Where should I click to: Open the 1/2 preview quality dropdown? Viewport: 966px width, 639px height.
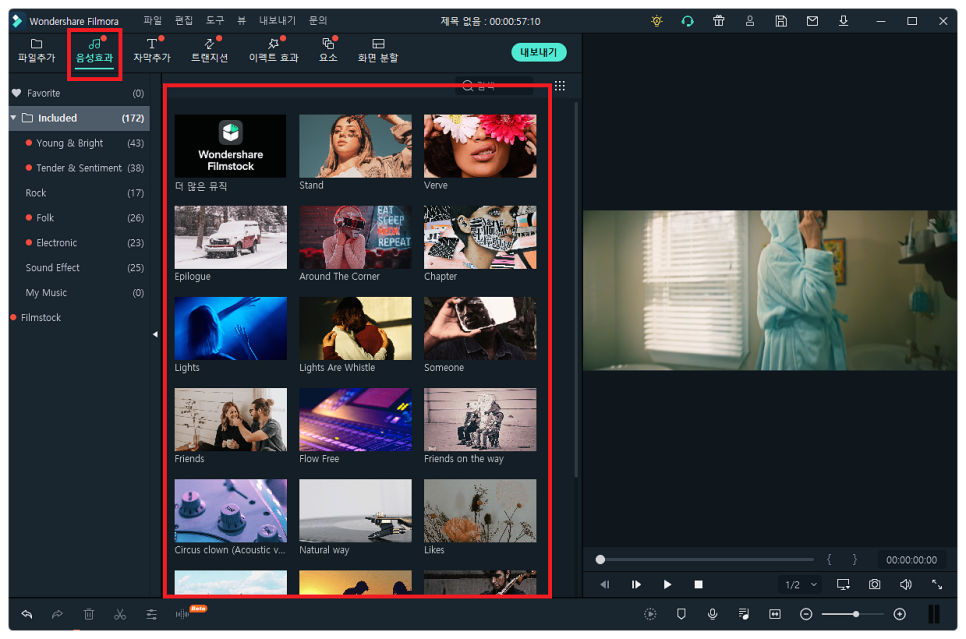[800, 584]
